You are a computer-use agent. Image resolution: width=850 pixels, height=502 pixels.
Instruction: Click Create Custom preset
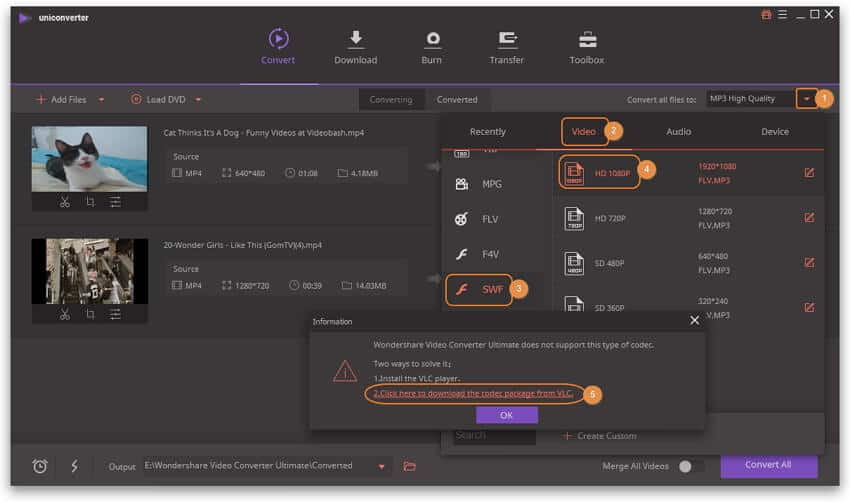pyautogui.click(x=600, y=436)
